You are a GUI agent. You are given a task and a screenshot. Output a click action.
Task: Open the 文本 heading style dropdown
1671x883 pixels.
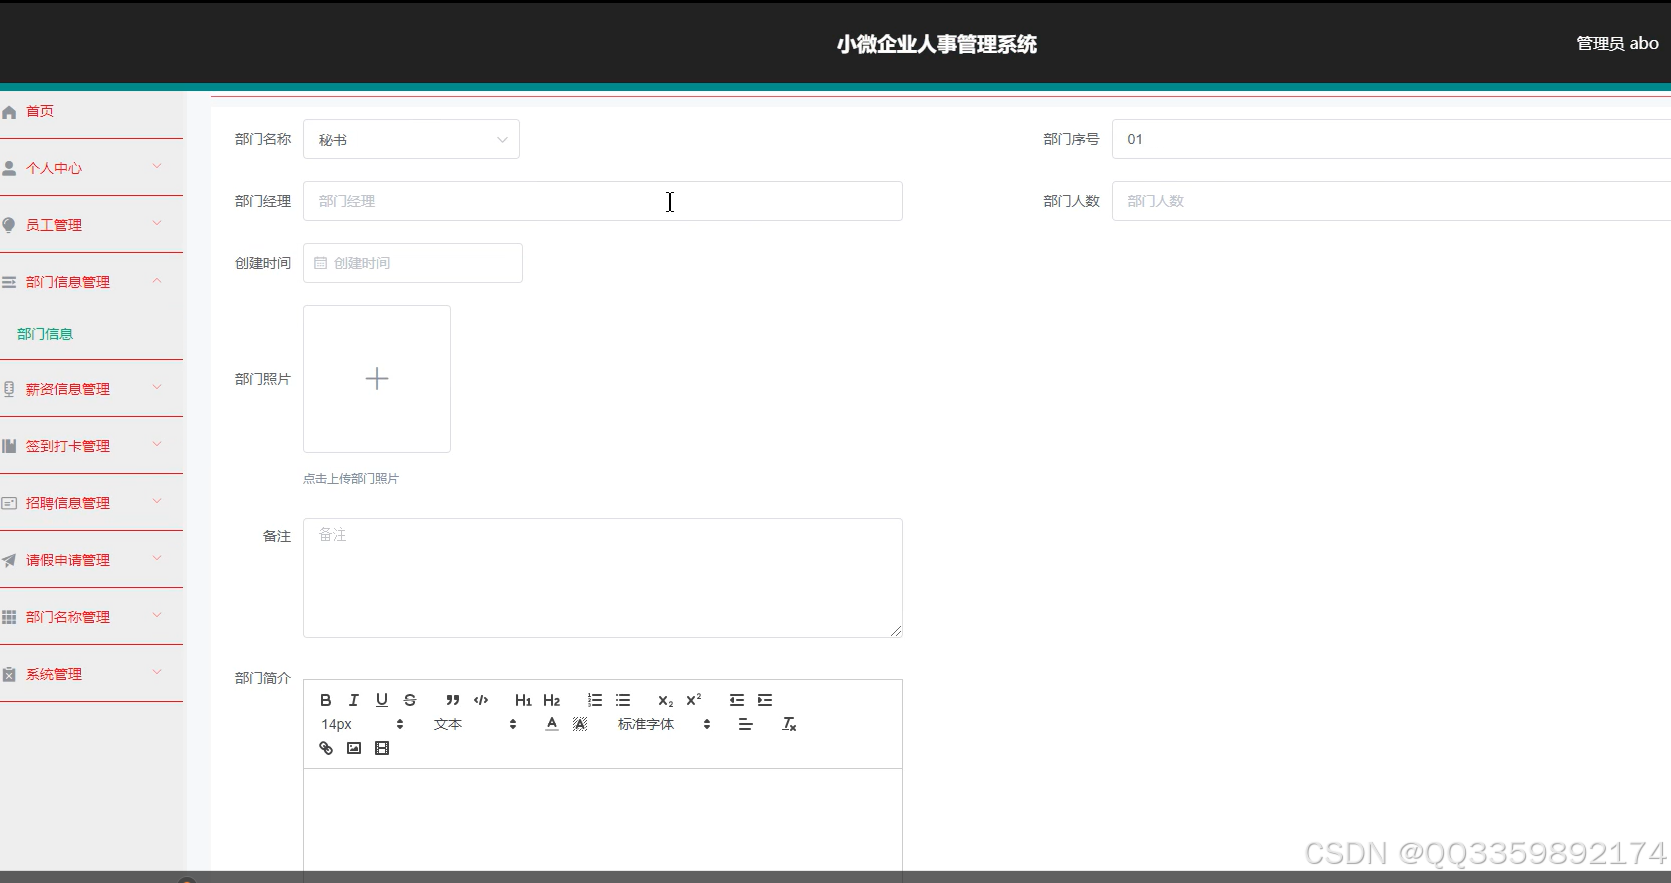[x=475, y=724]
